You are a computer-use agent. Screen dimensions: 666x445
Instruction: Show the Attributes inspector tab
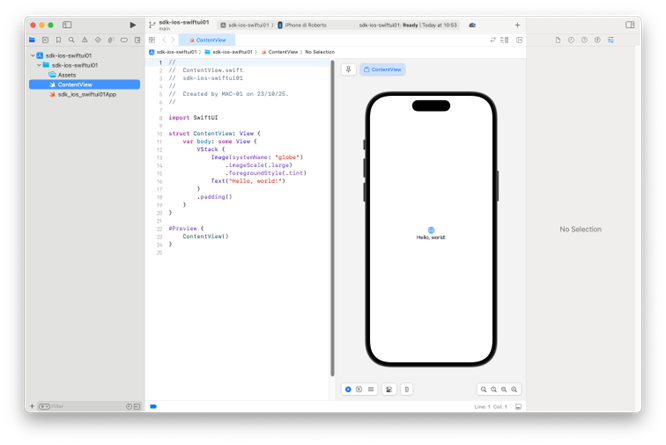pyautogui.click(x=610, y=40)
